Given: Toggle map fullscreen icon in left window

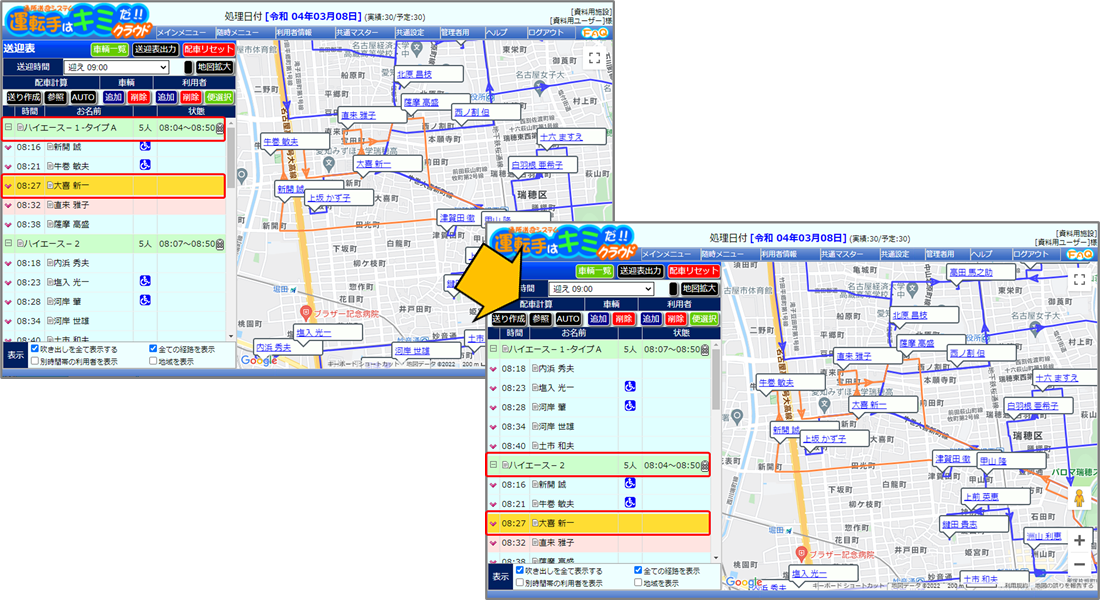Looking at the screenshot, I should tap(594, 58).
